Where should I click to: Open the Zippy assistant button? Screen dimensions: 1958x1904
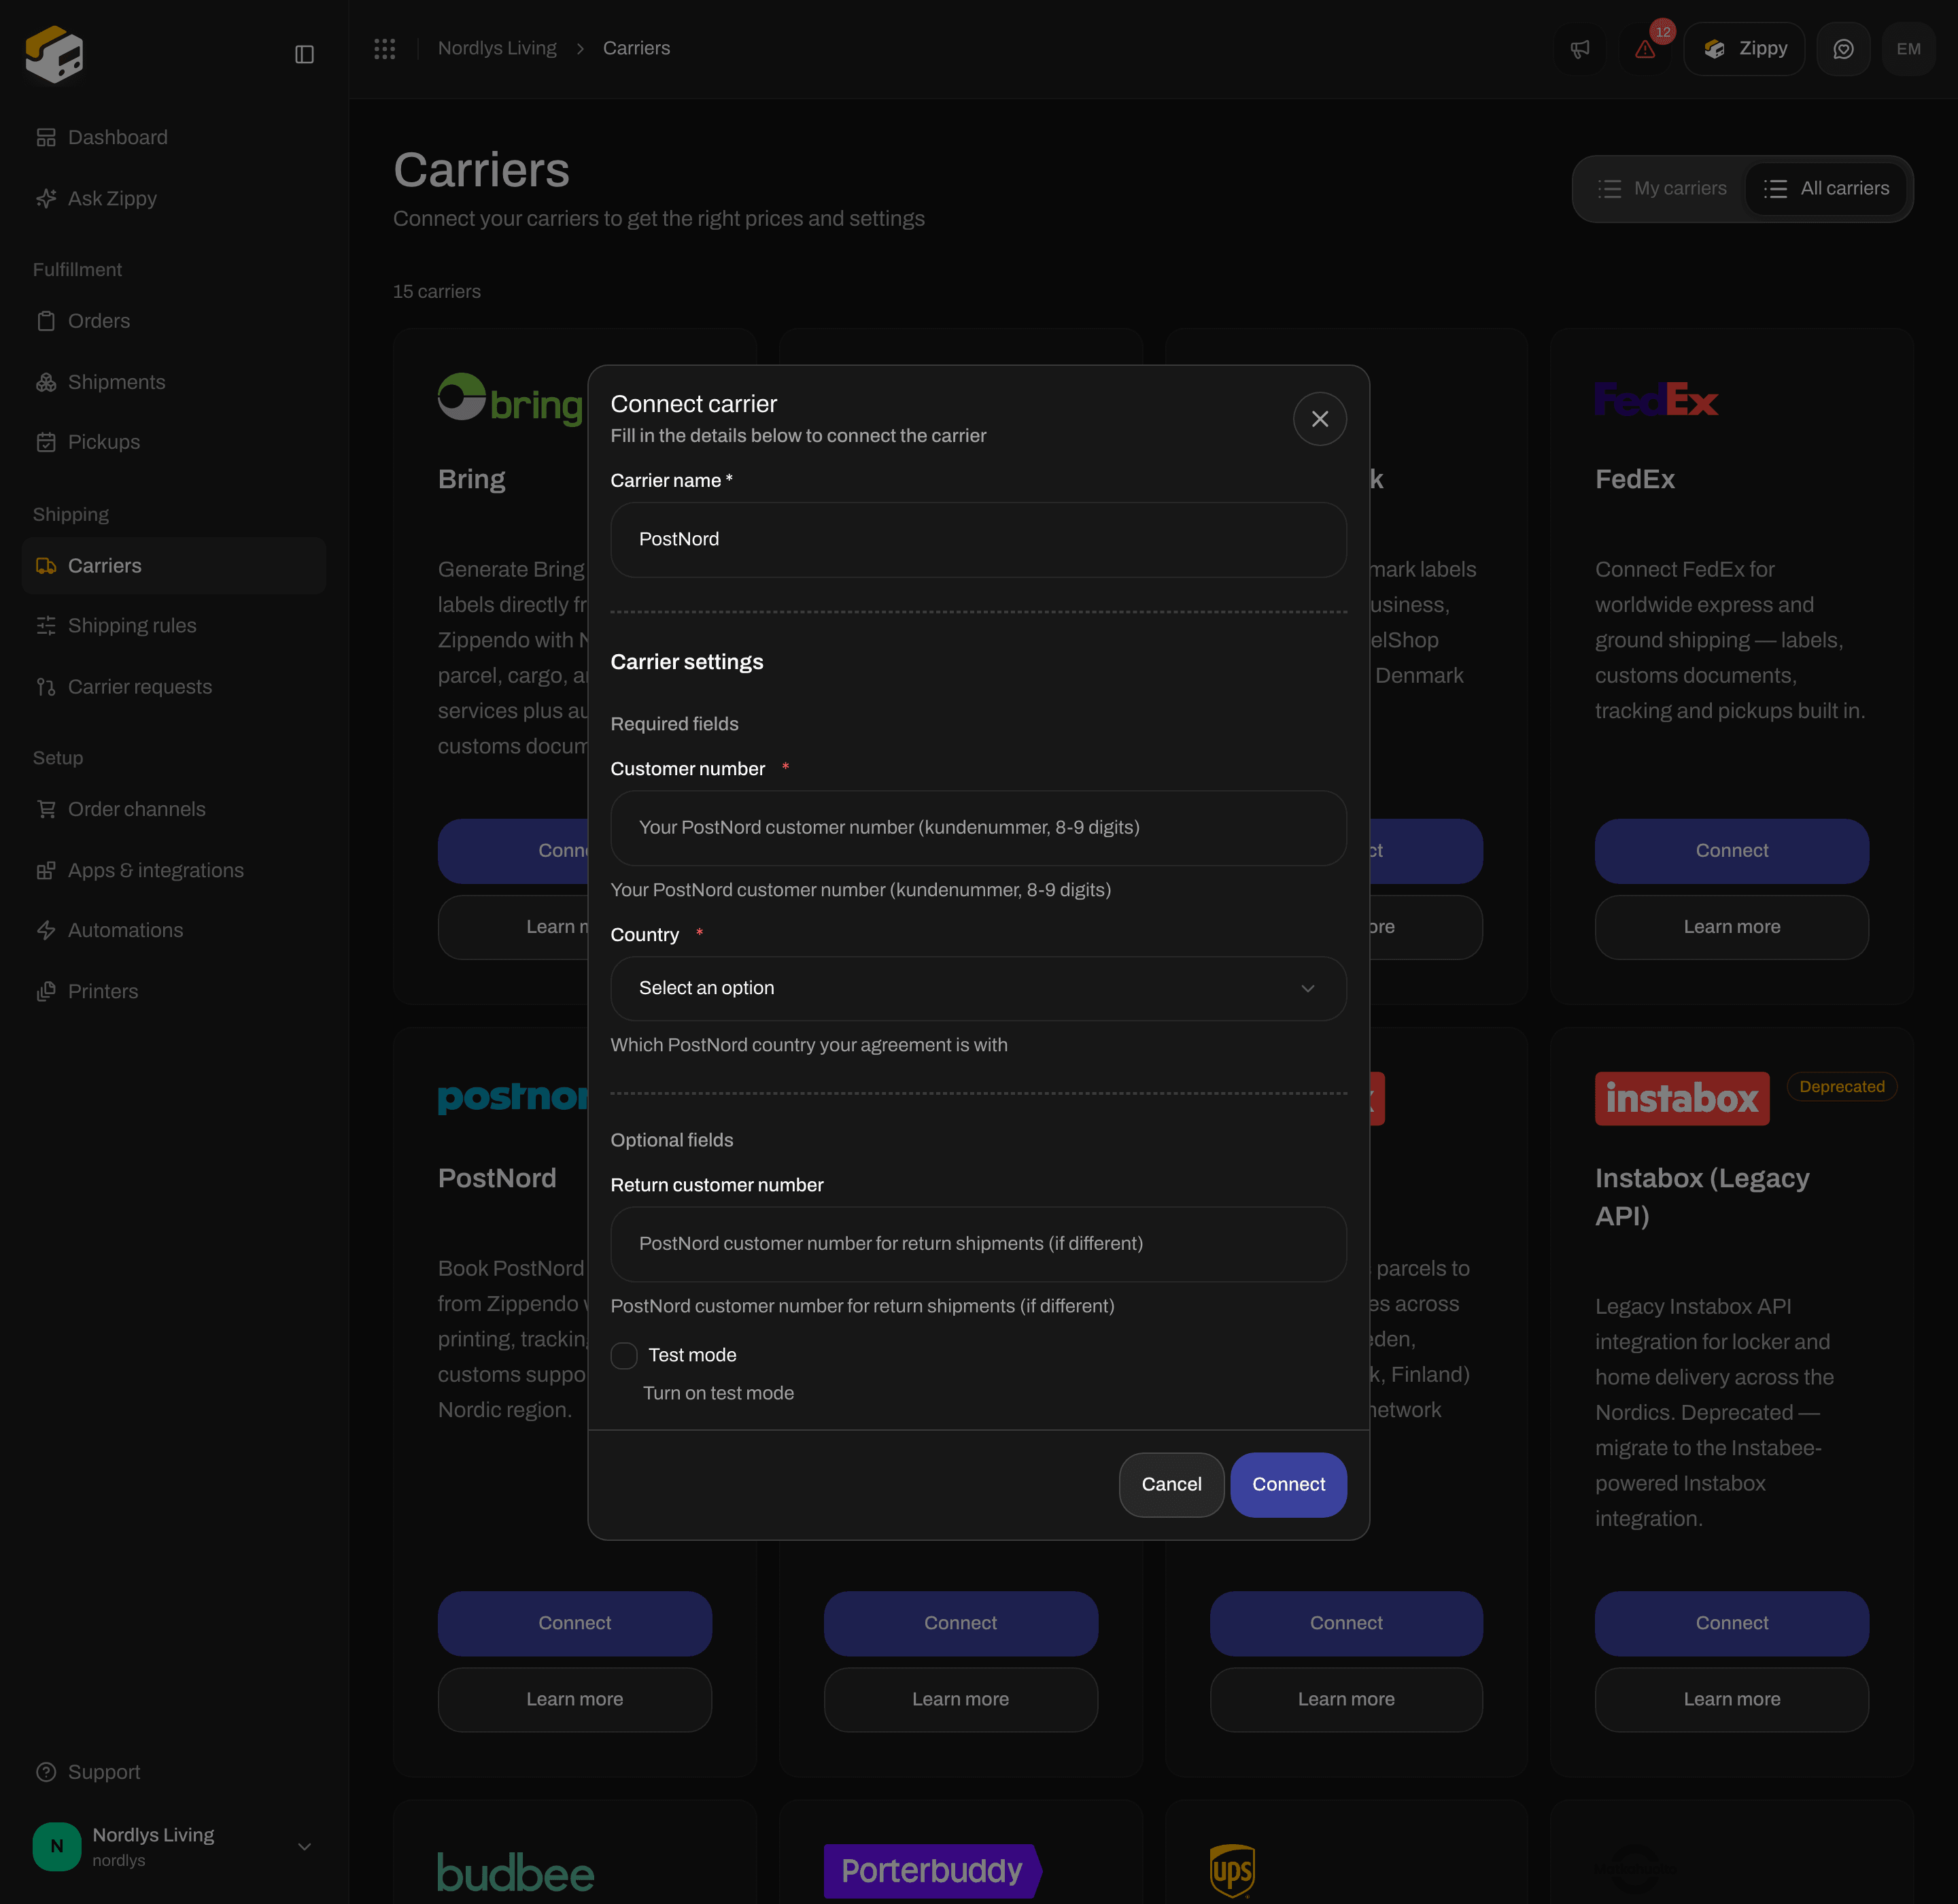[1744, 49]
